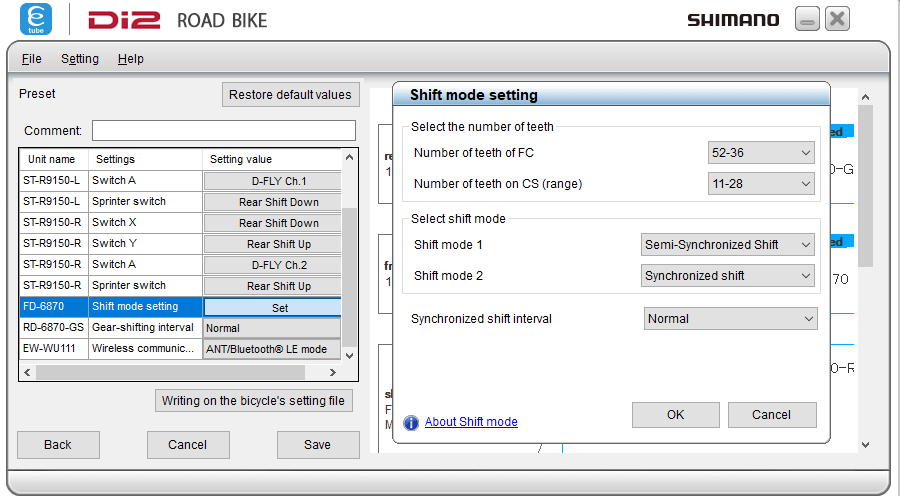Minimize the E-tube window
The width and height of the screenshot is (900, 496).
(807, 19)
